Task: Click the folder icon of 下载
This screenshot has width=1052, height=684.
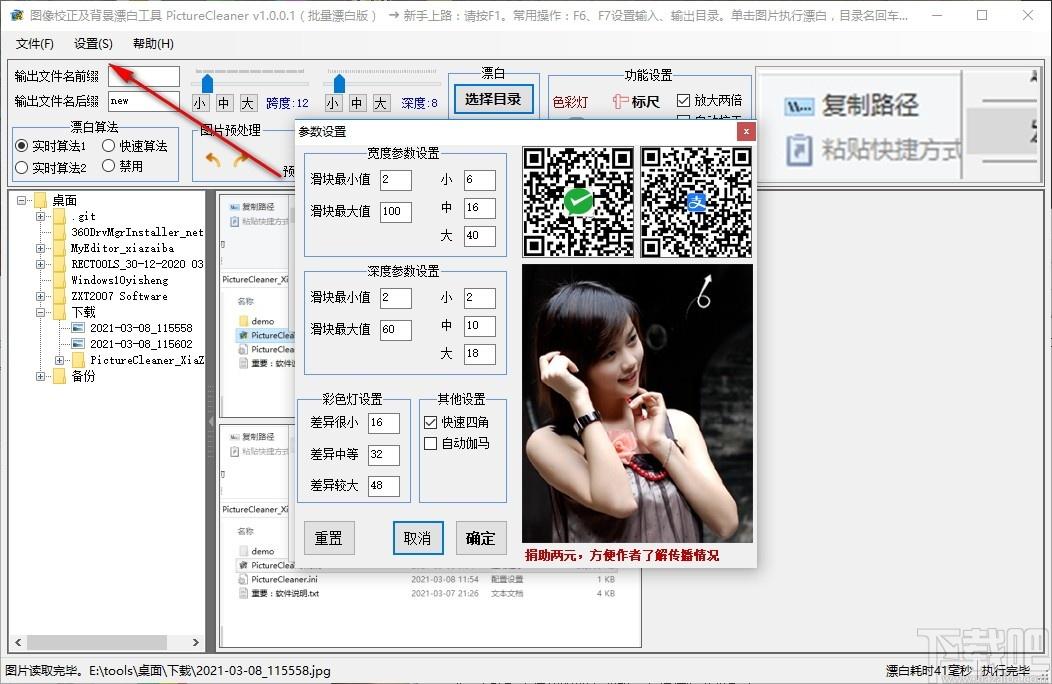Action: coord(59,312)
